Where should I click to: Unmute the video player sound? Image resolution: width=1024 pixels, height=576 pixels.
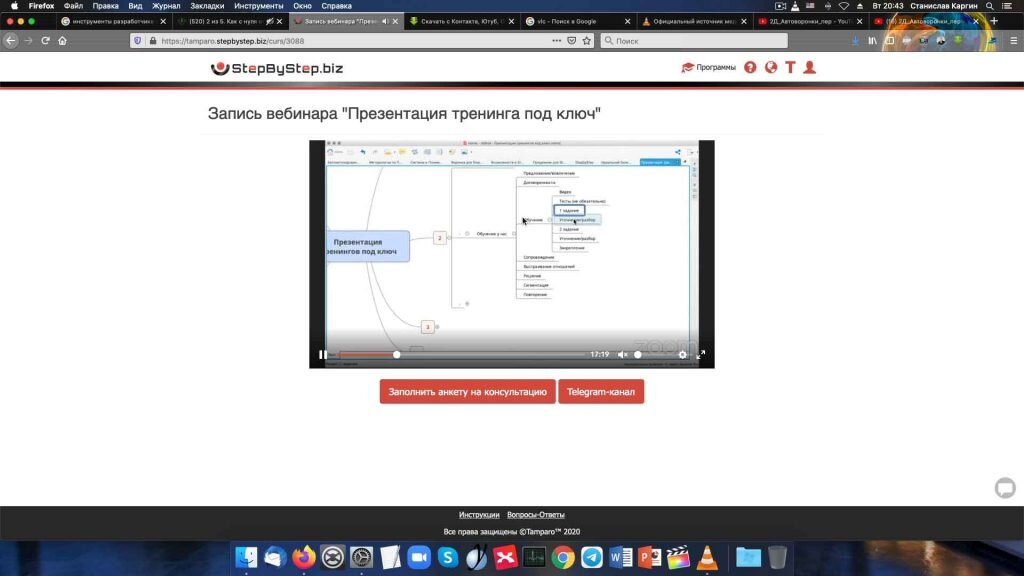[x=623, y=355]
